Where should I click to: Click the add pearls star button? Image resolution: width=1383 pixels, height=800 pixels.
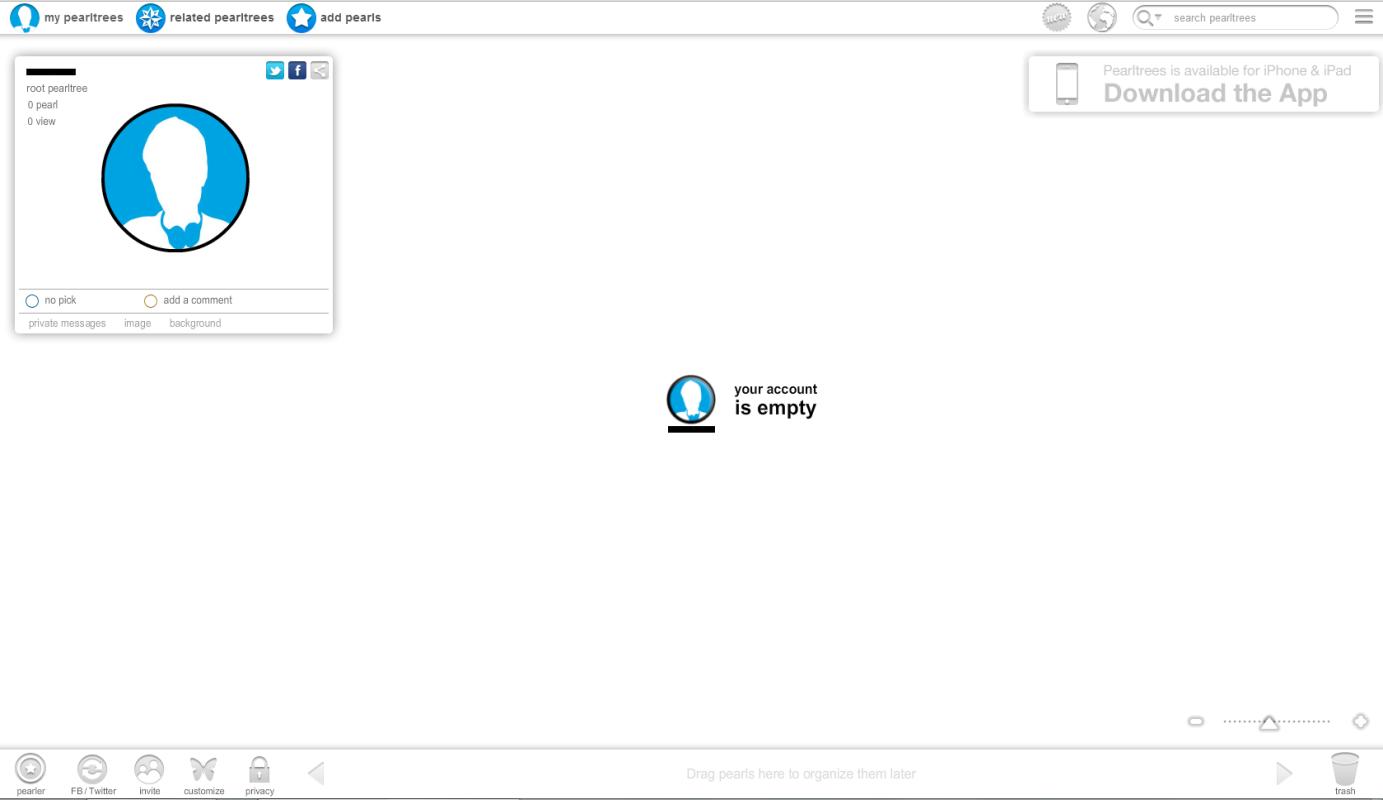pyautogui.click(x=301, y=17)
